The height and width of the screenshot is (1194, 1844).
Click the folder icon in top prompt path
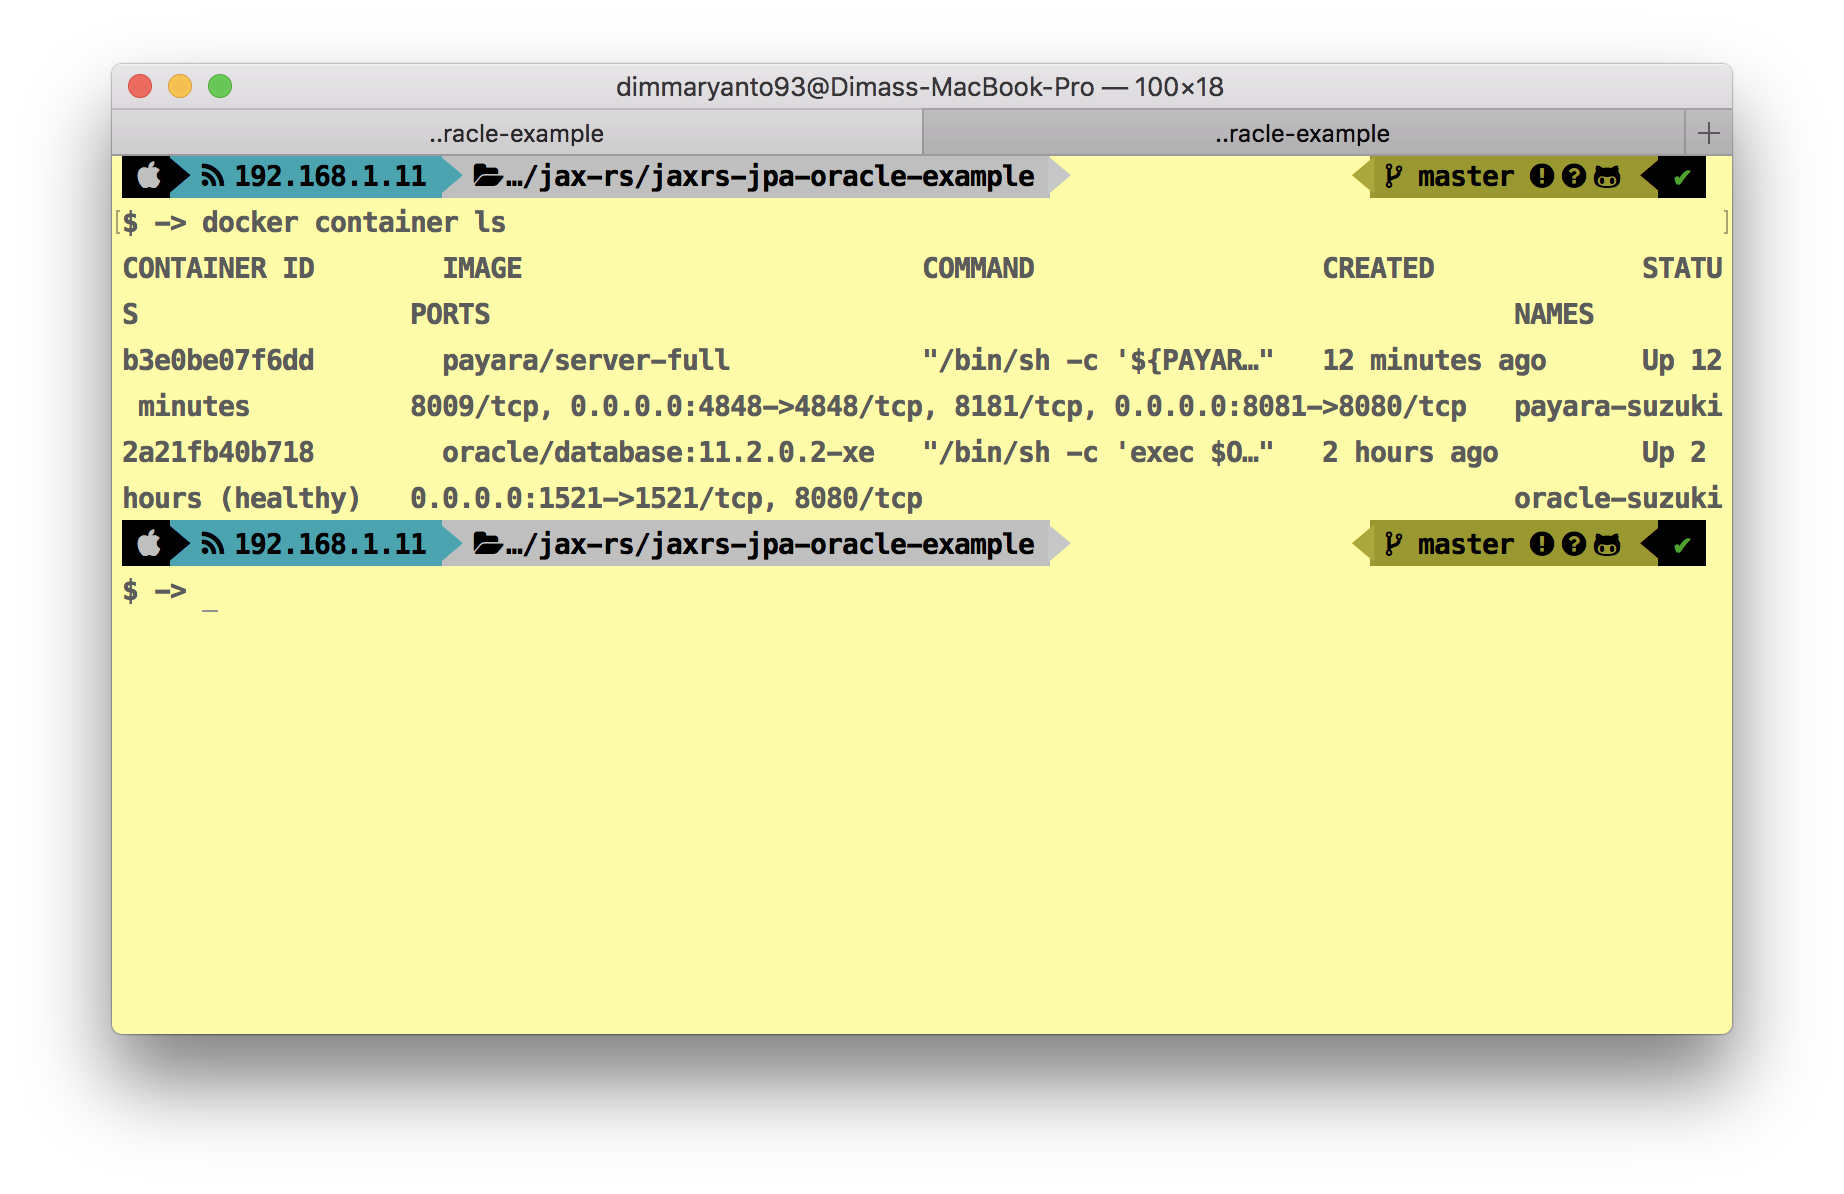pos(488,177)
